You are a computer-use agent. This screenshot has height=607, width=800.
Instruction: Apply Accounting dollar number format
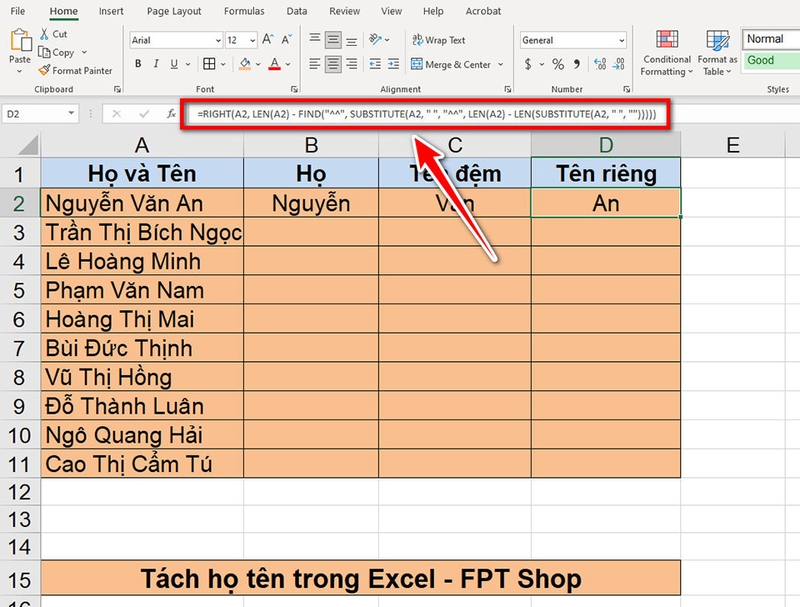[x=528, y=64]
